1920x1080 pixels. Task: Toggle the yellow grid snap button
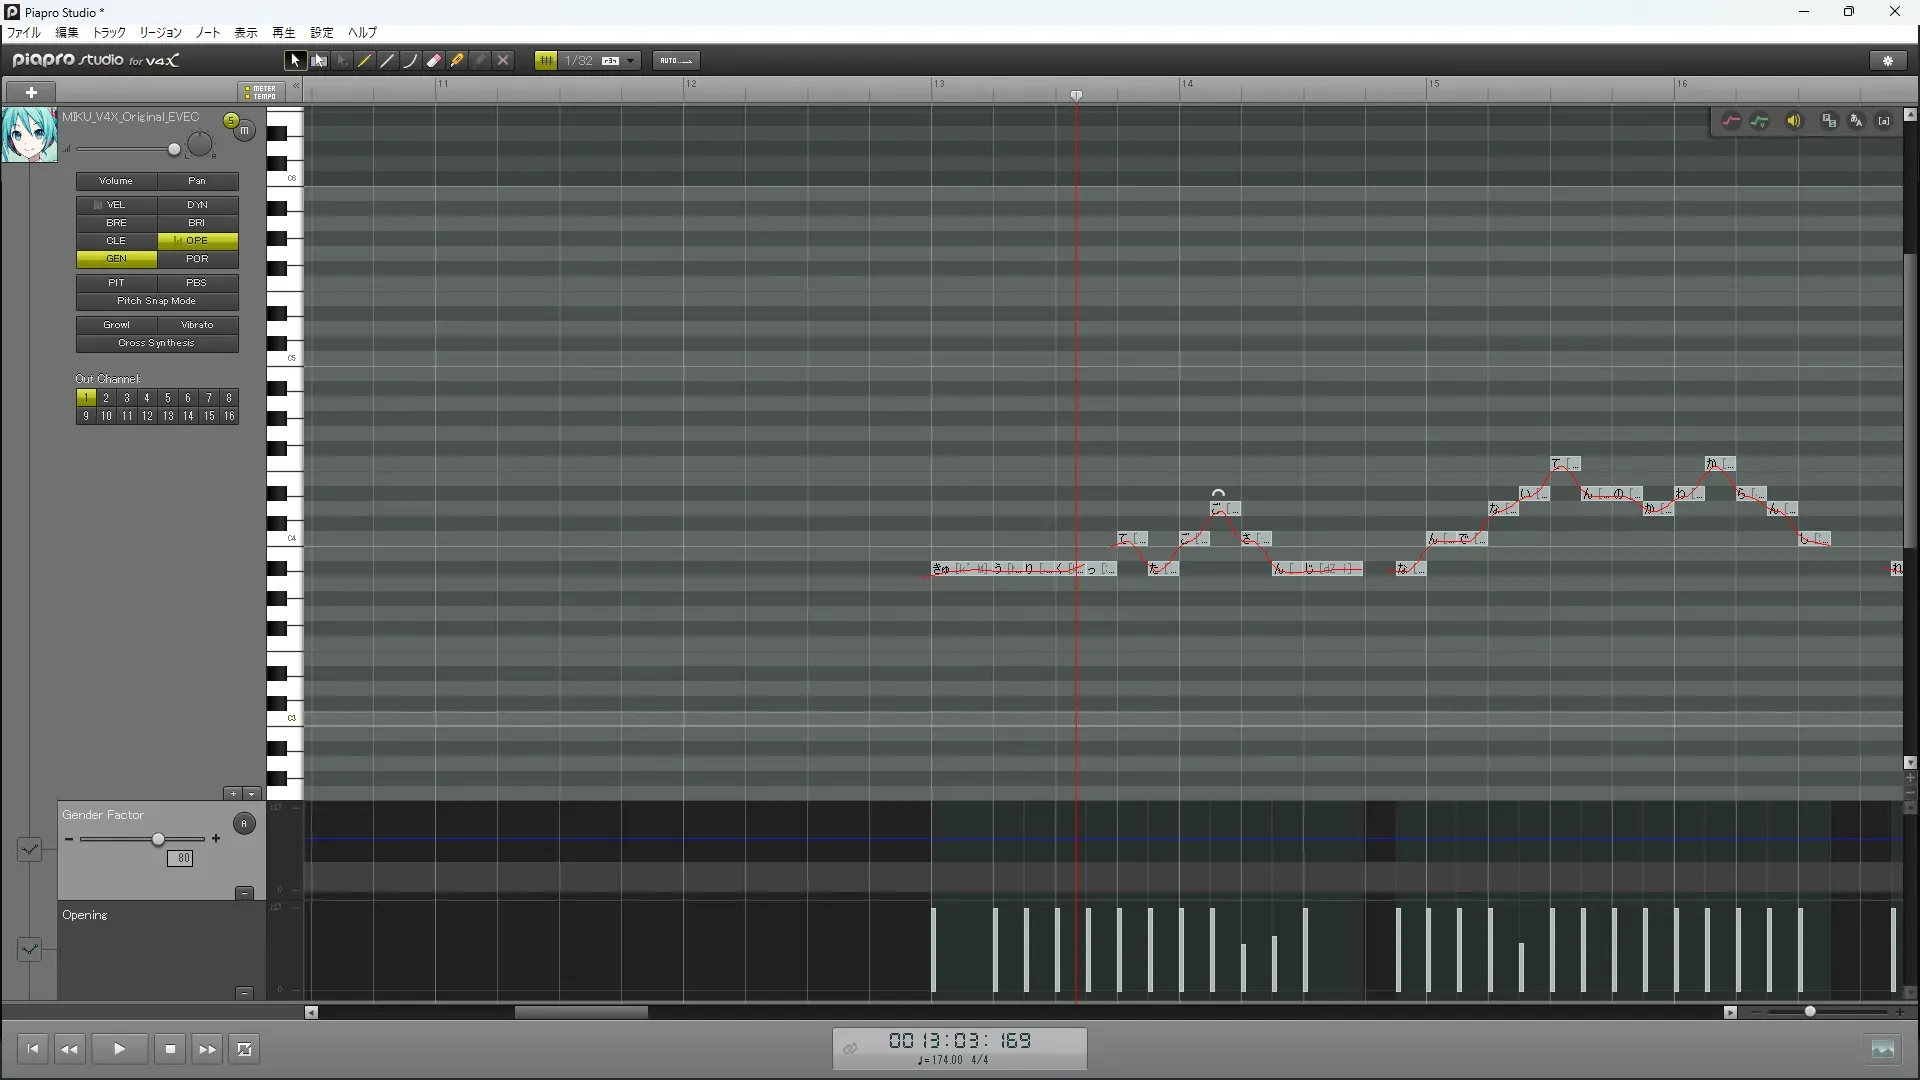point(546,61)
